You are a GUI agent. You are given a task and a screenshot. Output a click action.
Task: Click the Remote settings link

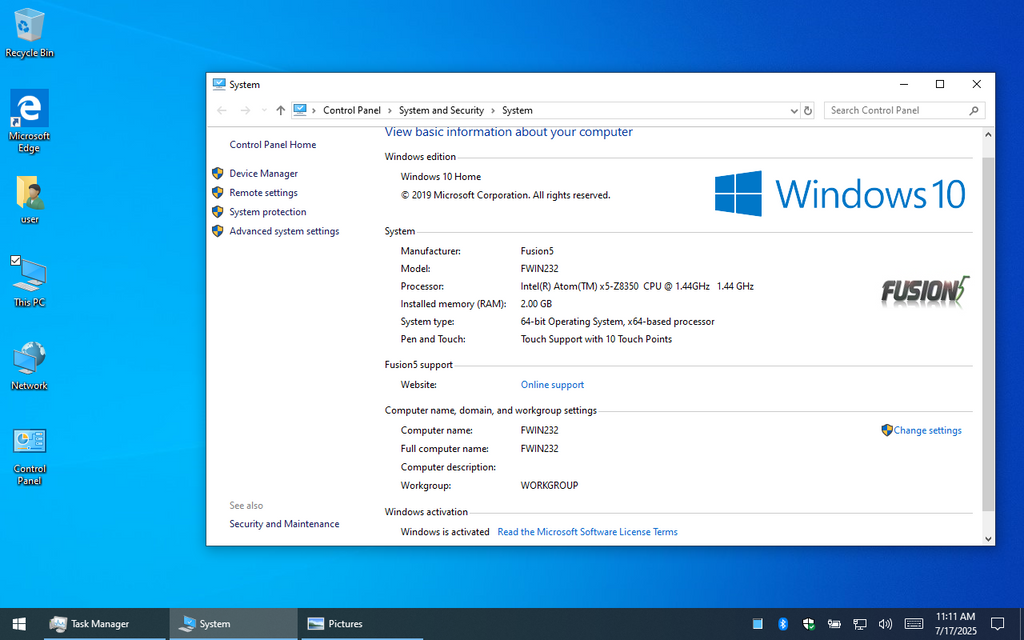pyautogui.click(x=263, y=193)
